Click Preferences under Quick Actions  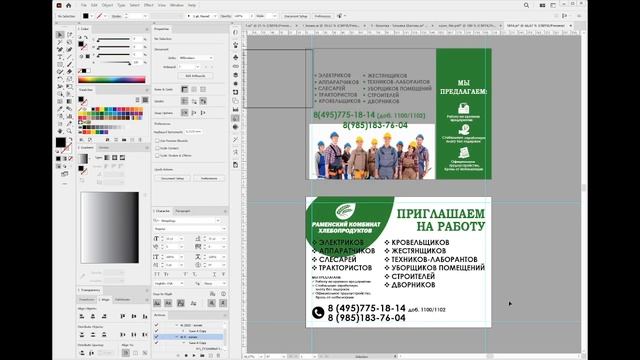[209, 178]
